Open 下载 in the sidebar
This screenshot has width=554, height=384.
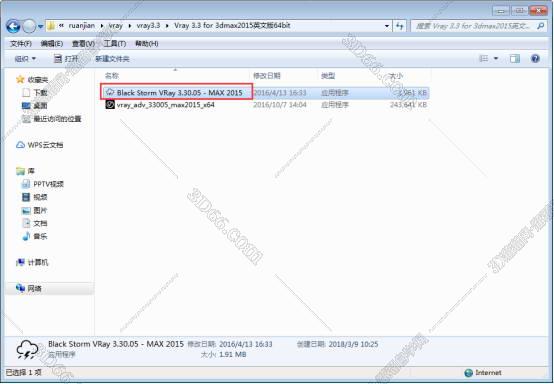click(x=40, y=93)
